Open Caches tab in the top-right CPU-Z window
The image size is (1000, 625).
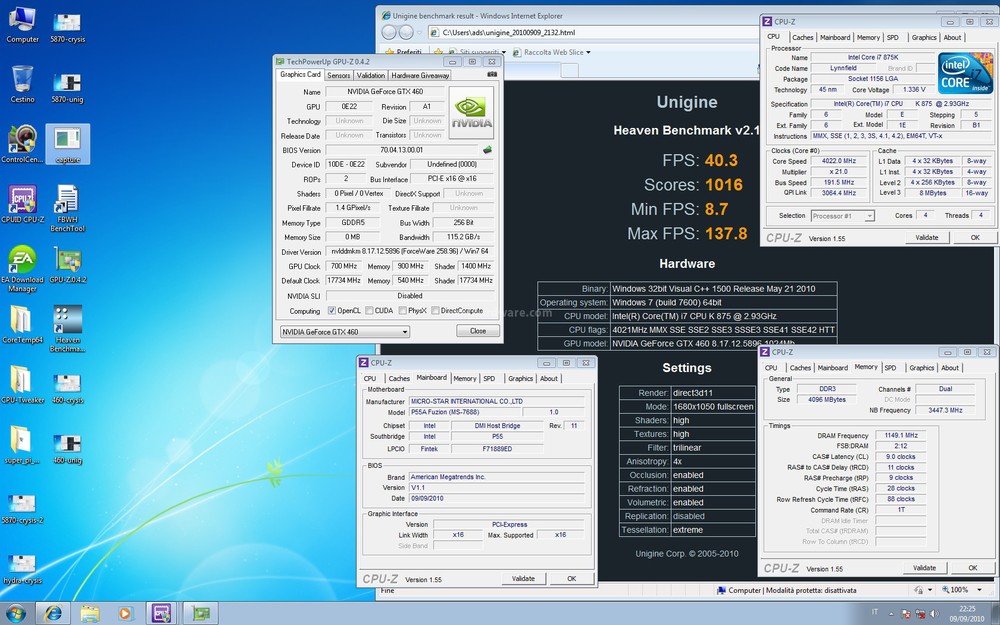[x=802, y=38]
